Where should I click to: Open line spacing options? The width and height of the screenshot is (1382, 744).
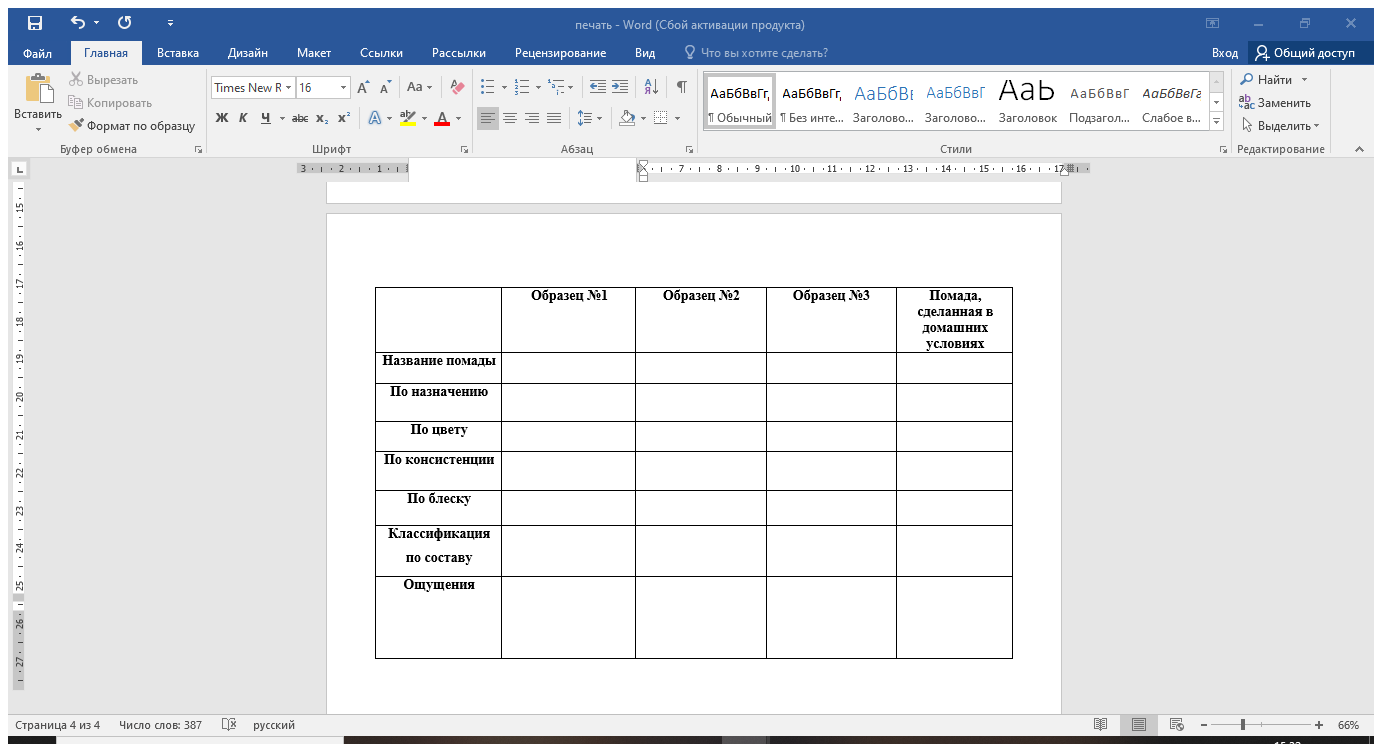tap(590, 118)
